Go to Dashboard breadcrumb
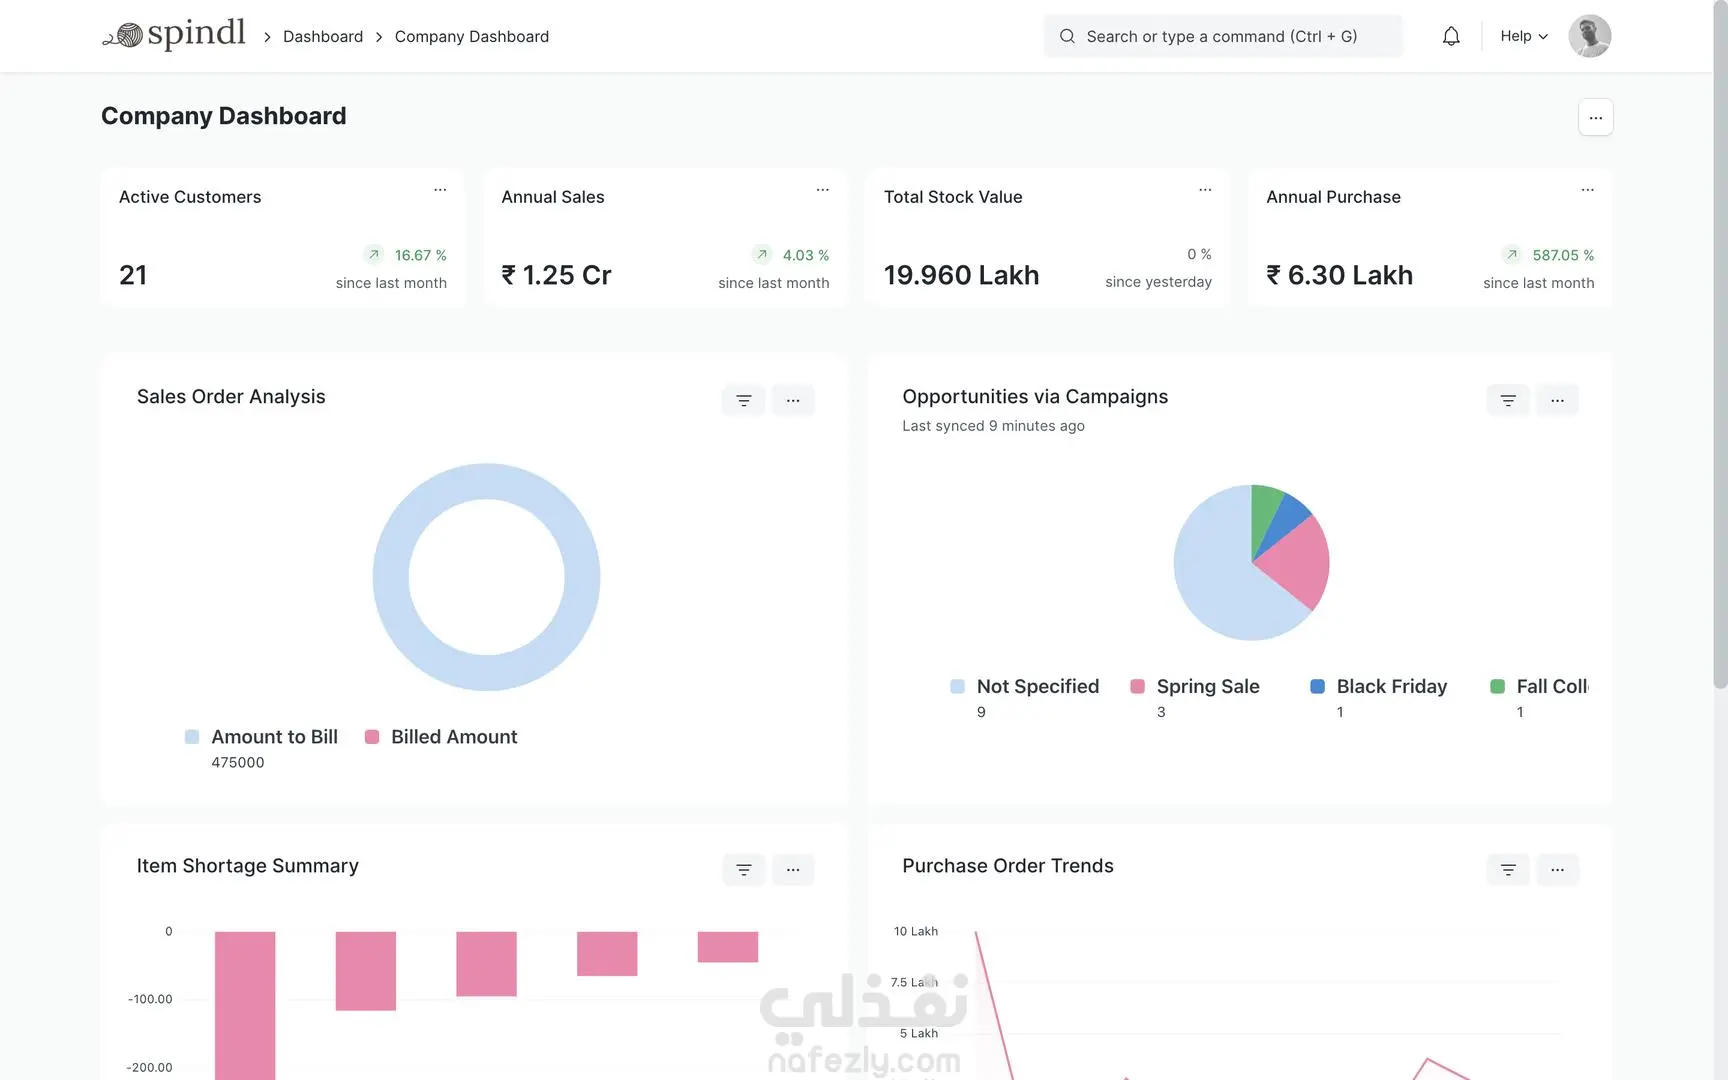 pyautogui.click(x=323, y=36)
